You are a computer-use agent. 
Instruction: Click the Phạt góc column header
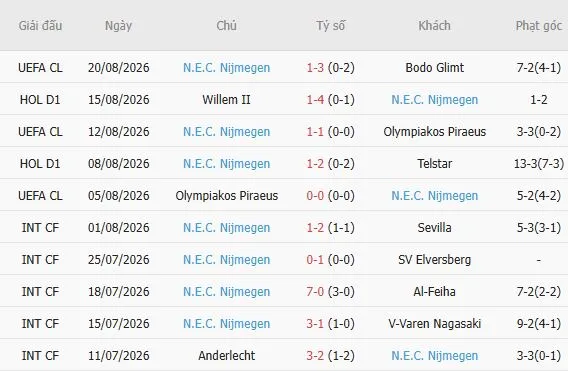[539, 26]
